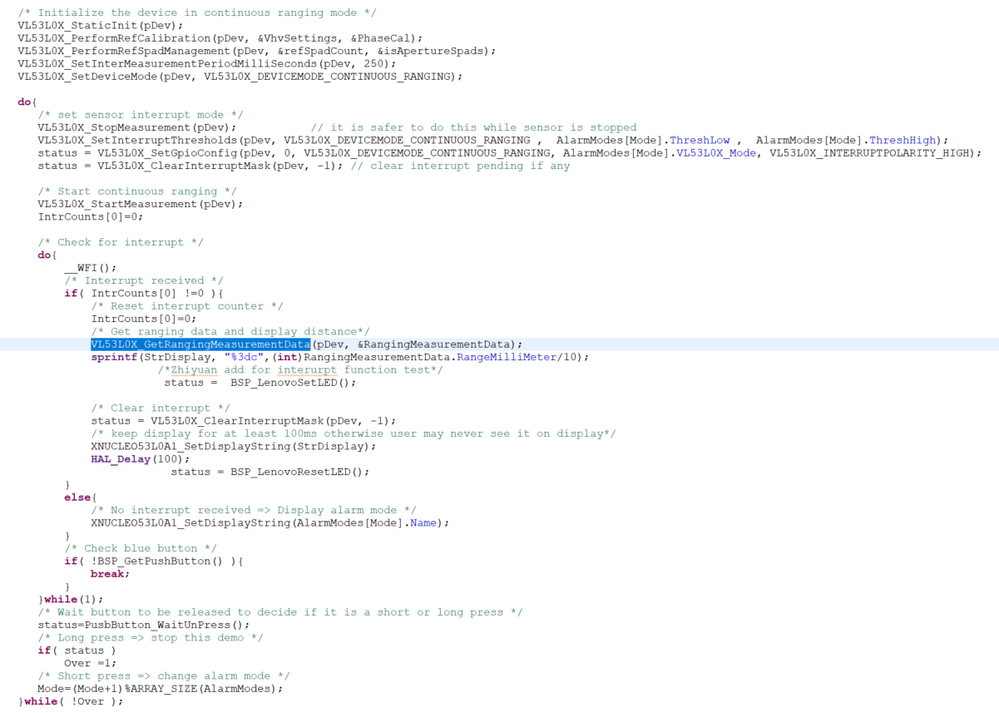Click !BSP_GetPushButton() condition
The image size is (999, 713).
[x=157, y=561]
